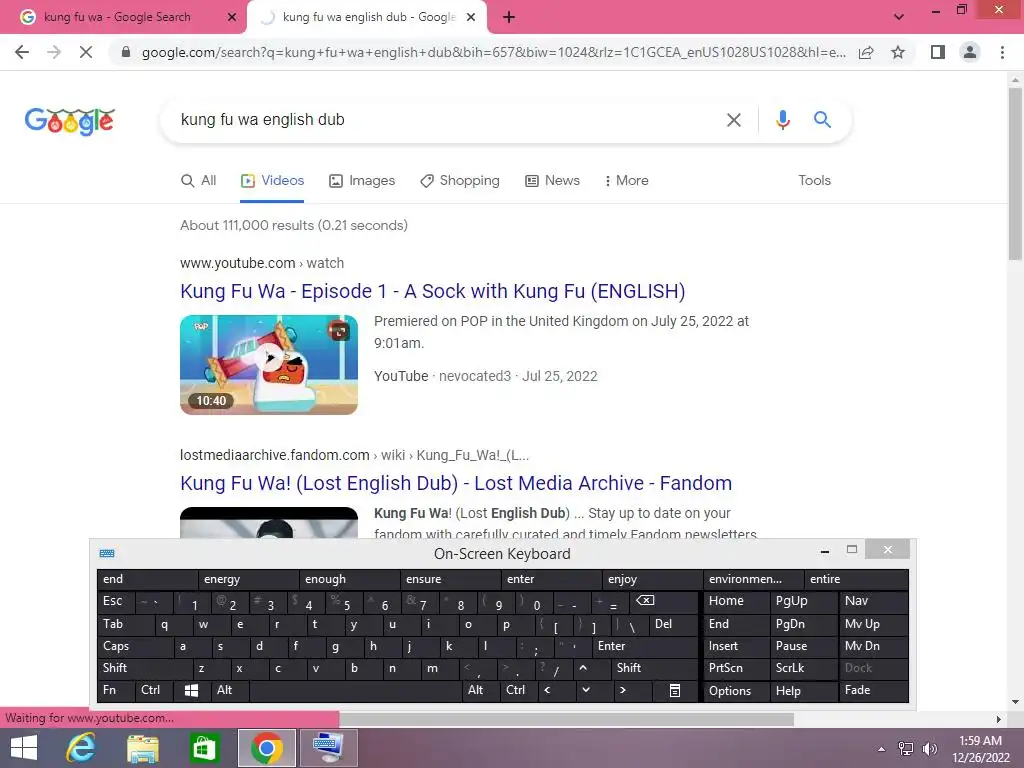Play the 10:40 Kung Fu Wa thumbnail

269,364
